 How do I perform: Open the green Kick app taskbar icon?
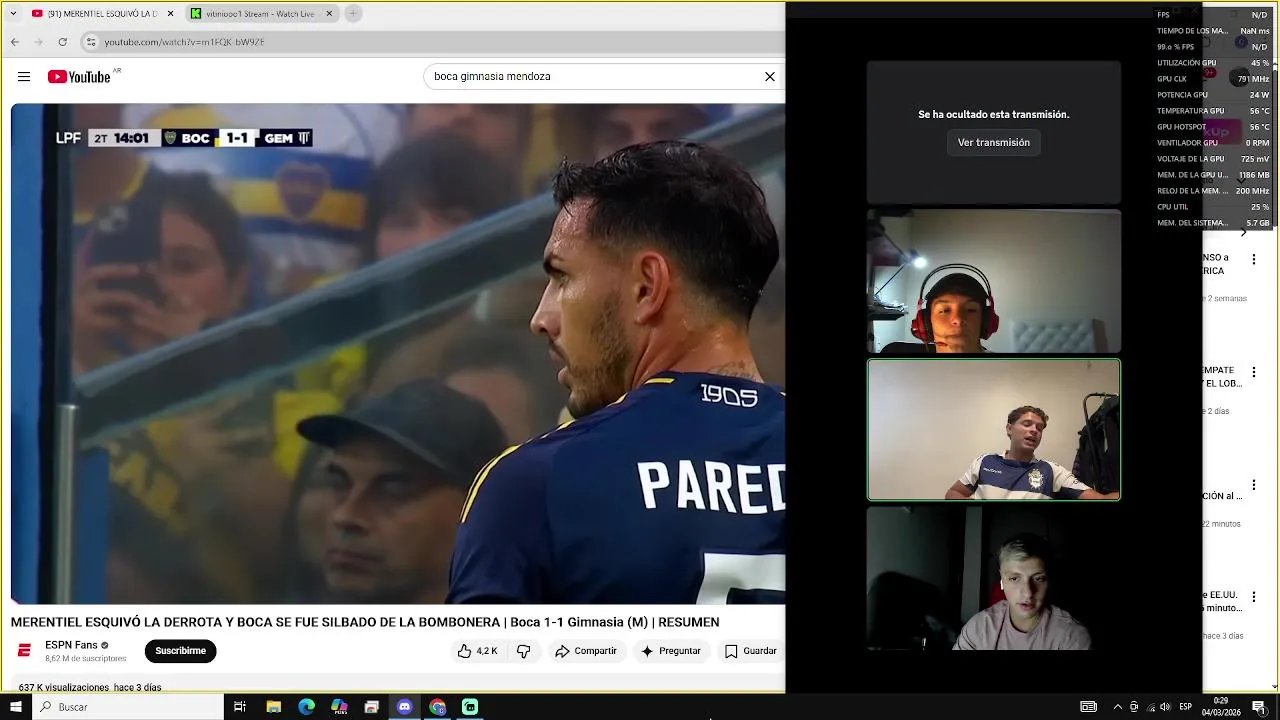coord(470,707)
